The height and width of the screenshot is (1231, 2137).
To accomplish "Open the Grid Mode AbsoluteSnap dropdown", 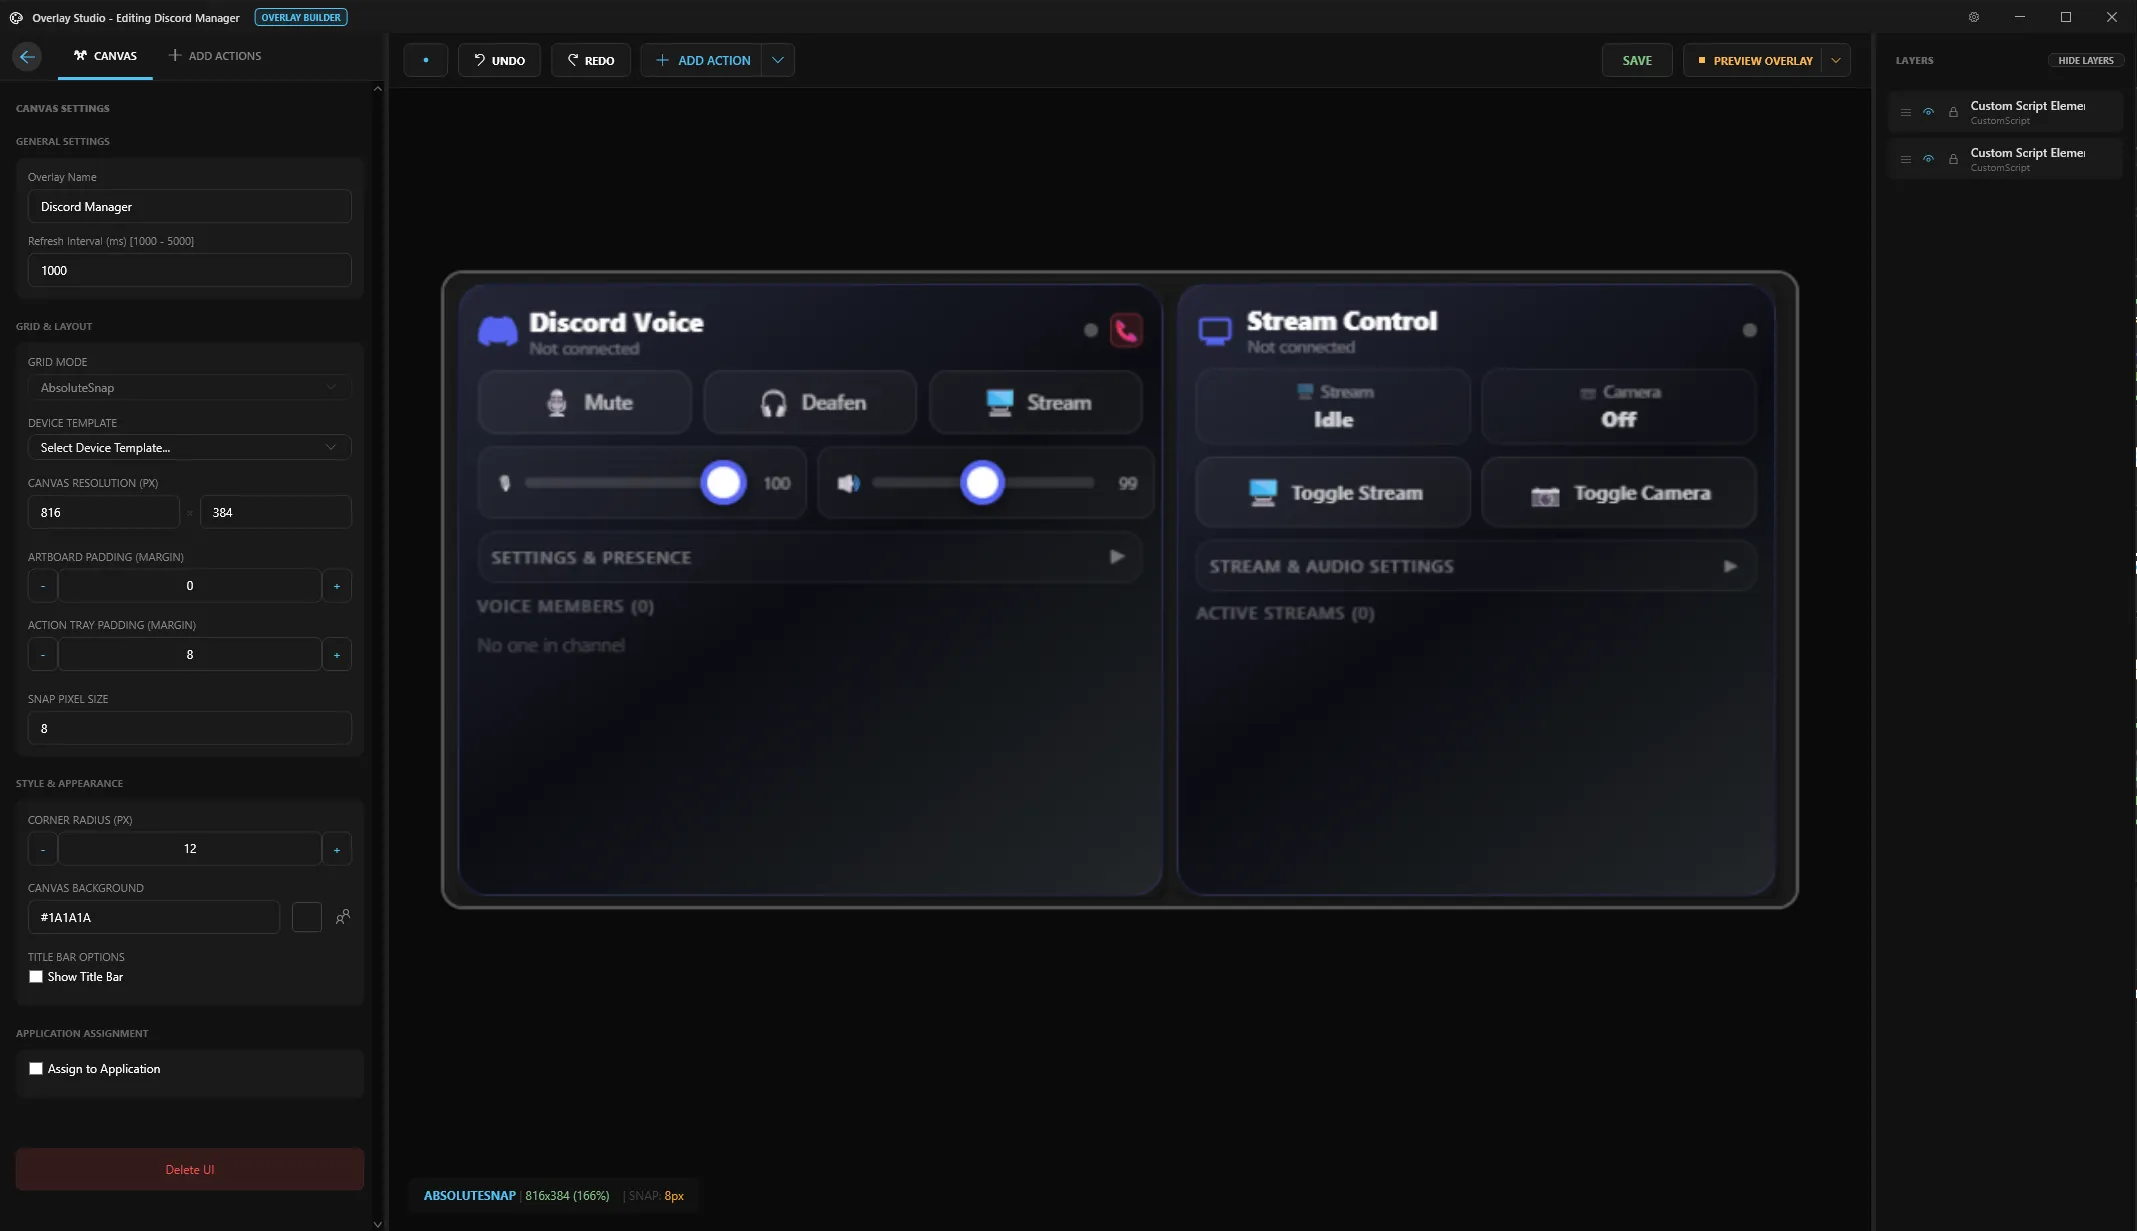I will pyautogui.click(x=189, y=387).
